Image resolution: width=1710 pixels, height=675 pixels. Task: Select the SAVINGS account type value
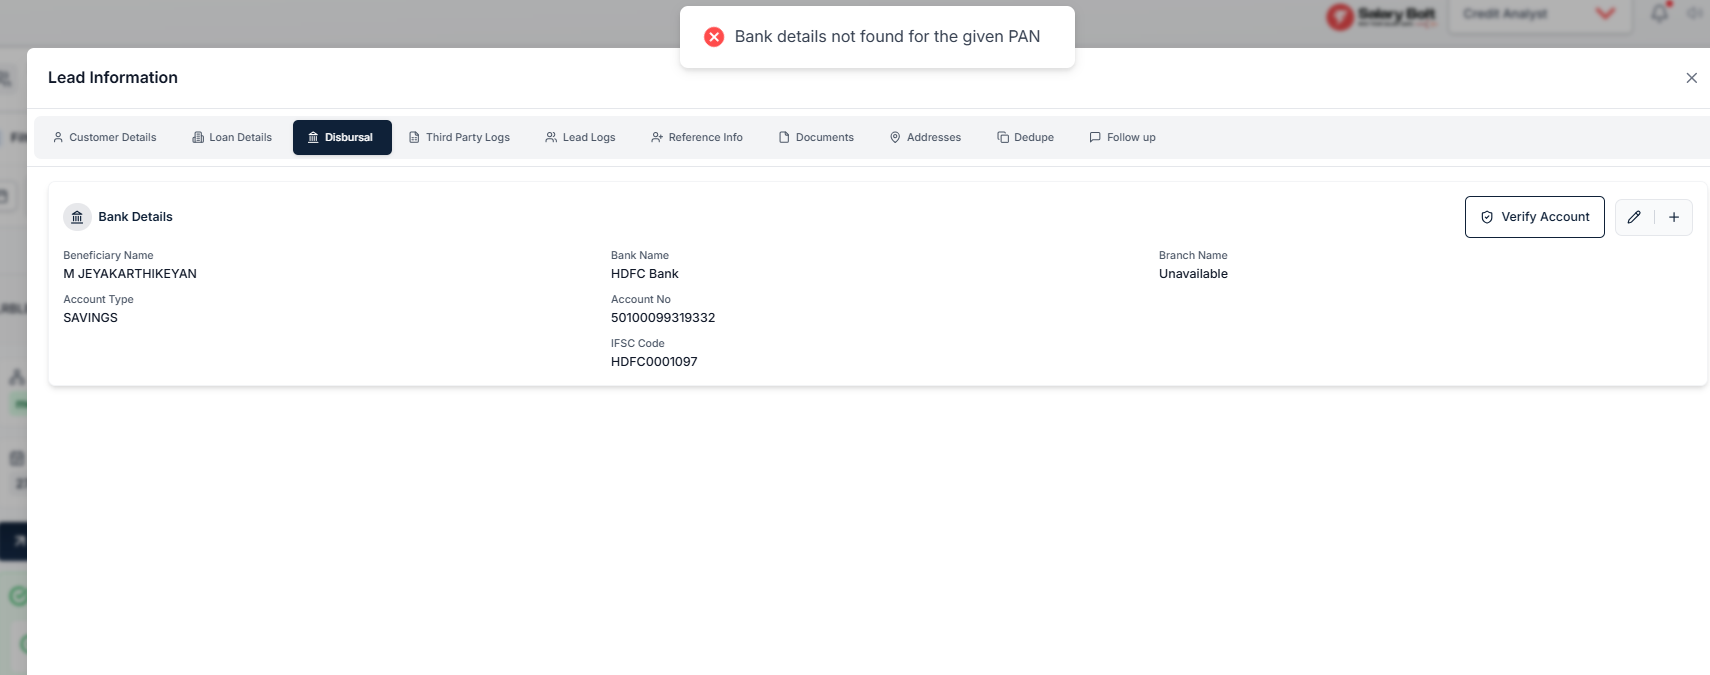click(x=90, y=318)
